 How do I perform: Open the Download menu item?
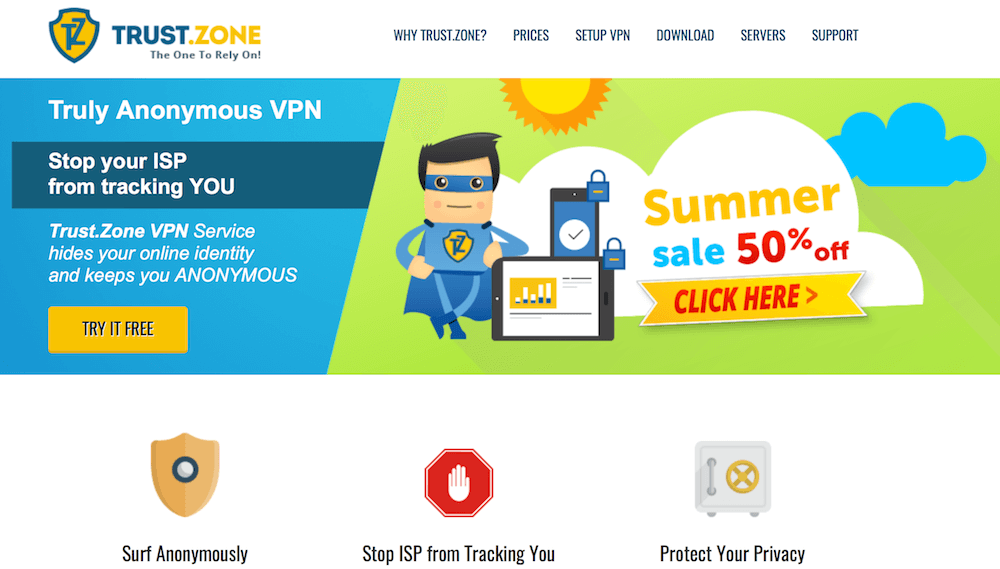tap(685, 35)
